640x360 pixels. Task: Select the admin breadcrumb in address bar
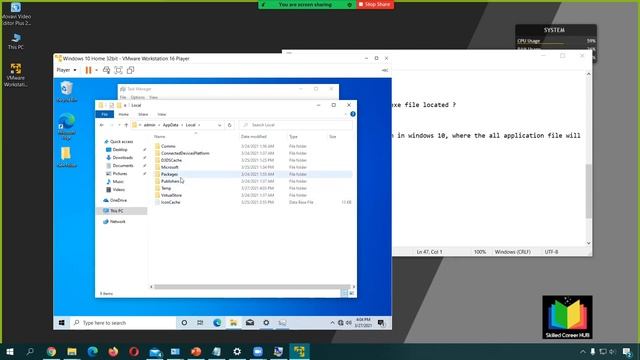click(149, 125)
